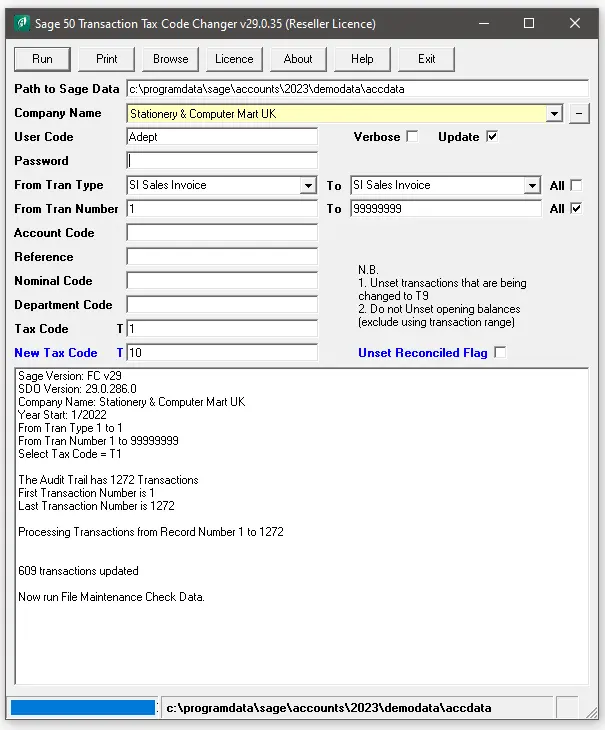Click the From Tran Number field
605x730 pixels.
tap(222, 209)
